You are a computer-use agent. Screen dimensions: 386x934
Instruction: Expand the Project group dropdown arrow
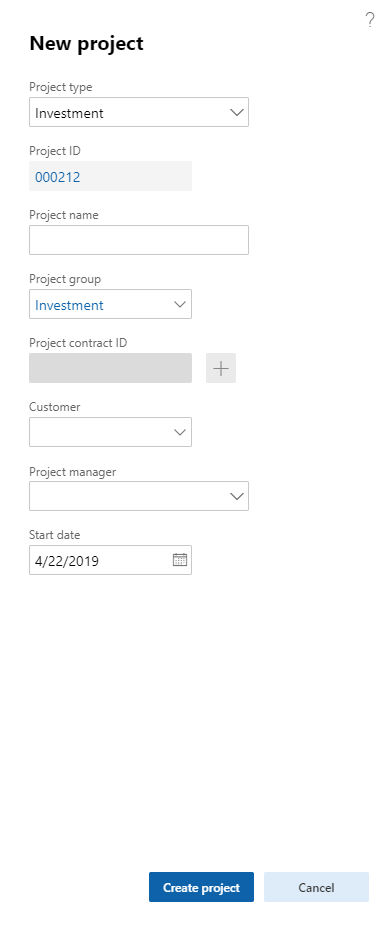click(180, 304)
